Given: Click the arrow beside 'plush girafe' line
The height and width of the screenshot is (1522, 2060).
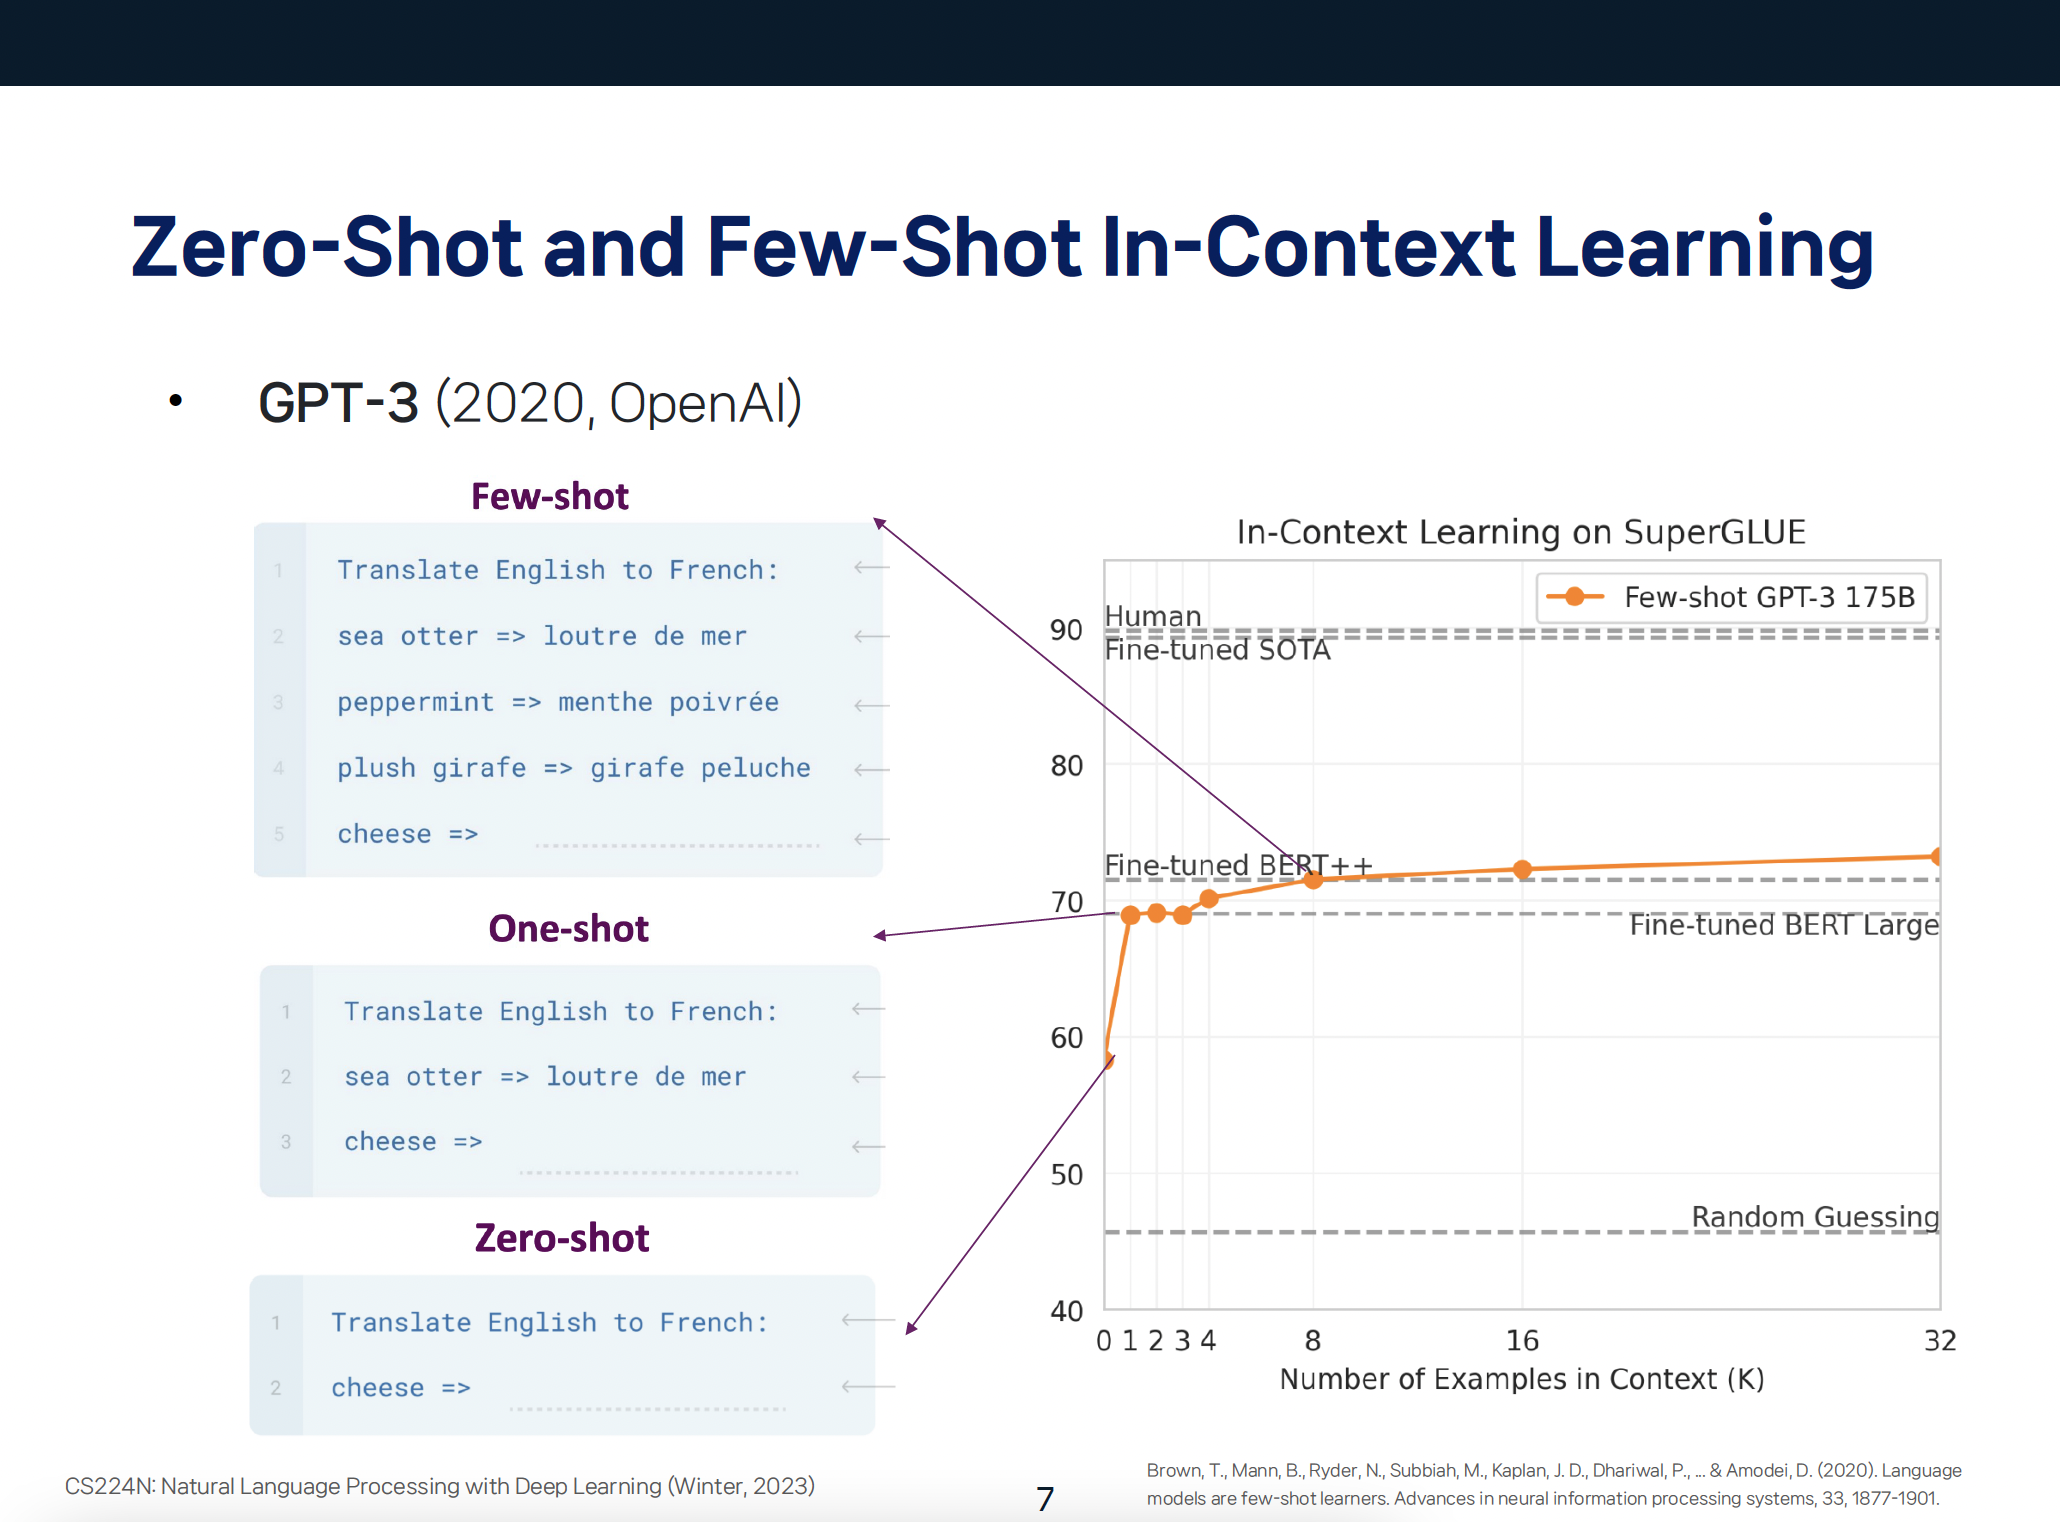Looking at the screenshot, I should click(872, 770).
